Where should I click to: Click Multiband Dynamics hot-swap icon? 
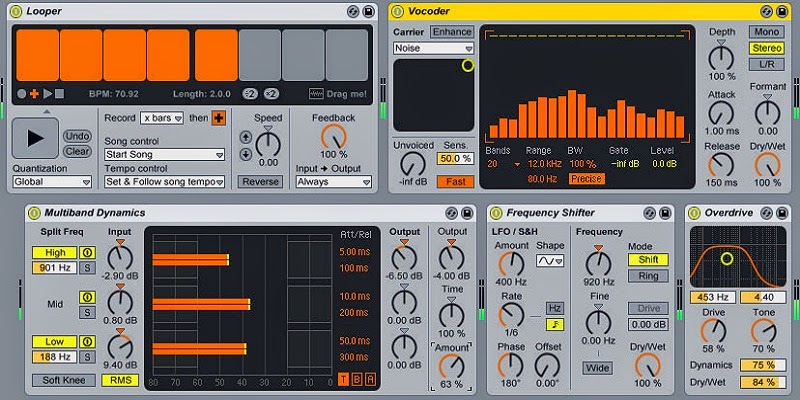tap(451, 213)
